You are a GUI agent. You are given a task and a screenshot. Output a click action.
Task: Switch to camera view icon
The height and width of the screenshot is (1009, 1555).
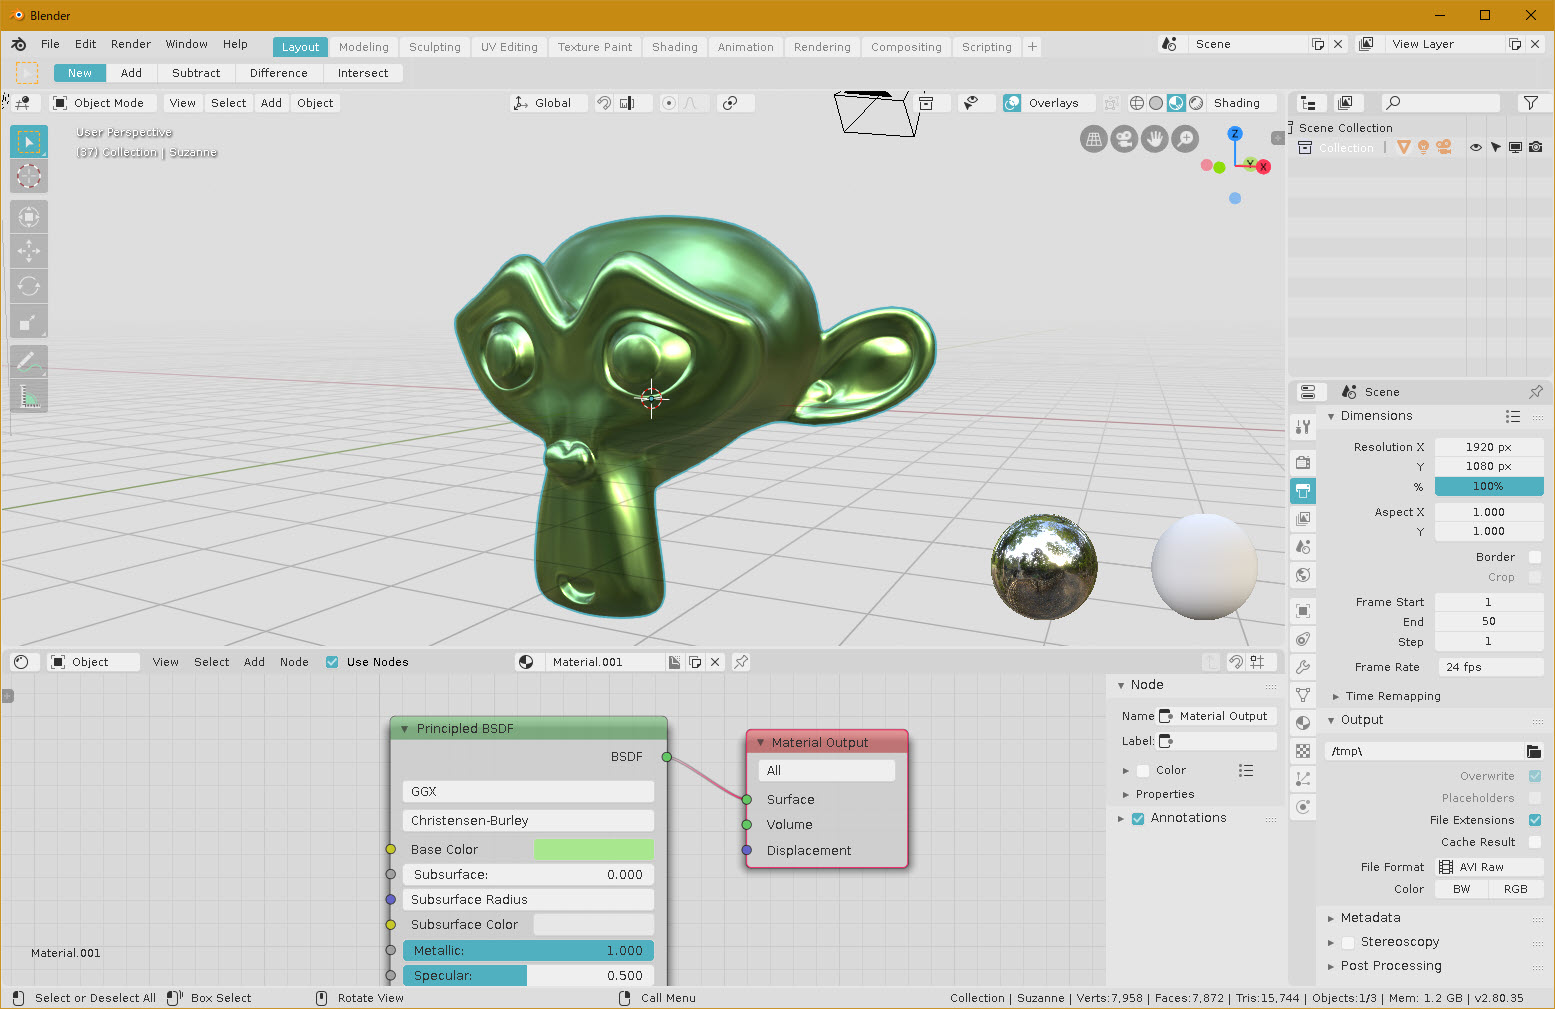[1124, 139]
